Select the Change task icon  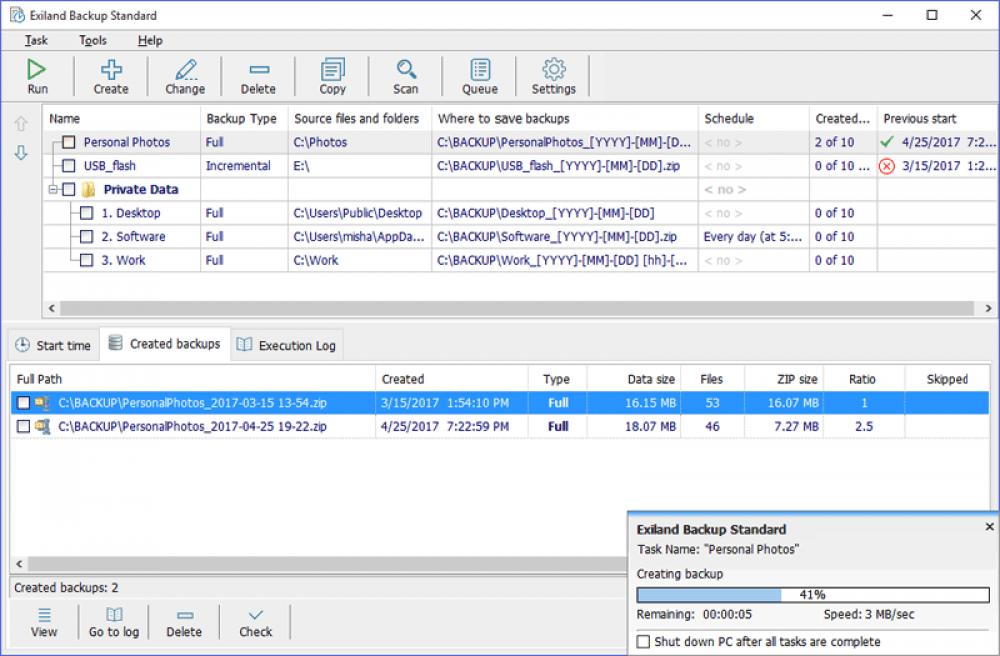(184, 75)
